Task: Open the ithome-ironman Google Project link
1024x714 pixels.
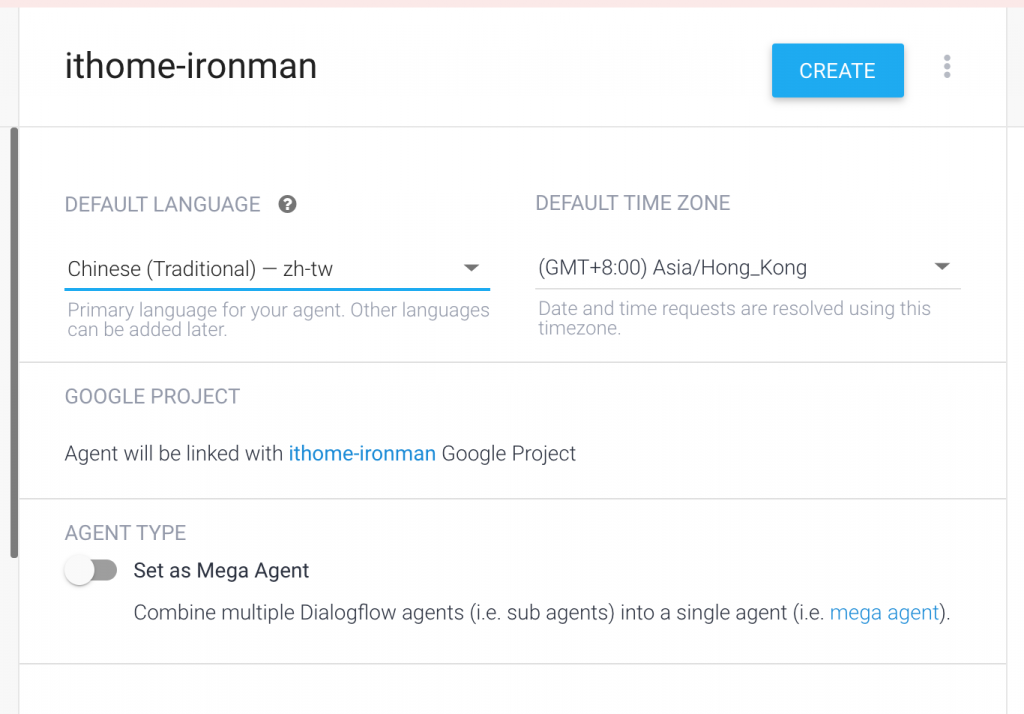Action: pyautogui.click(x=362, y=453)
